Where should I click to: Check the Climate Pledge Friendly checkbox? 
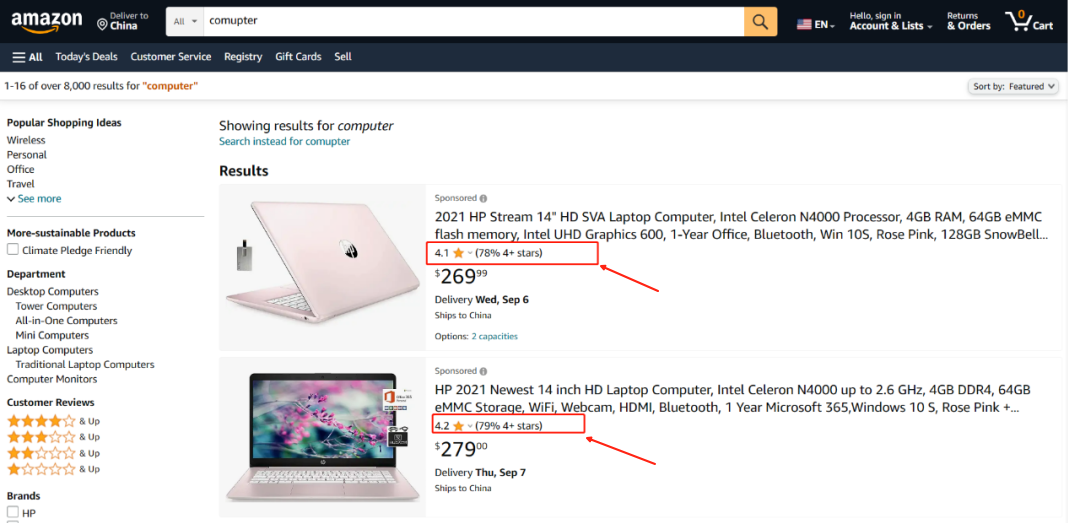13,250
